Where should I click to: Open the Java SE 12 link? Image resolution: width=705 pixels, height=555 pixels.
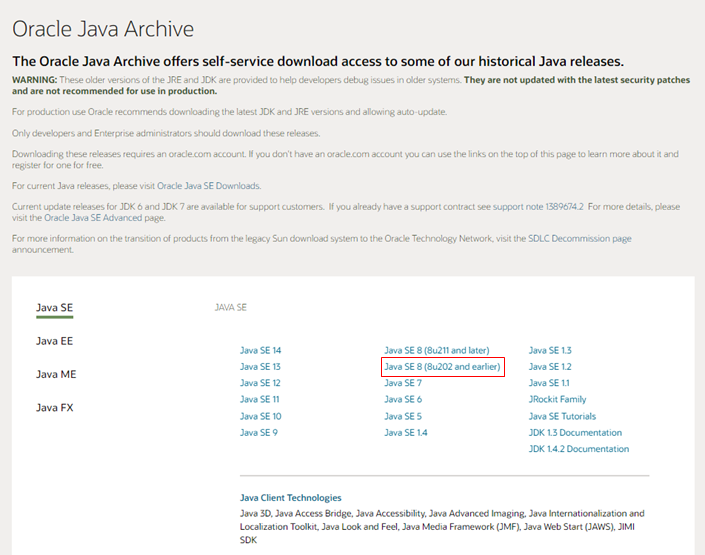click(260, 383)
